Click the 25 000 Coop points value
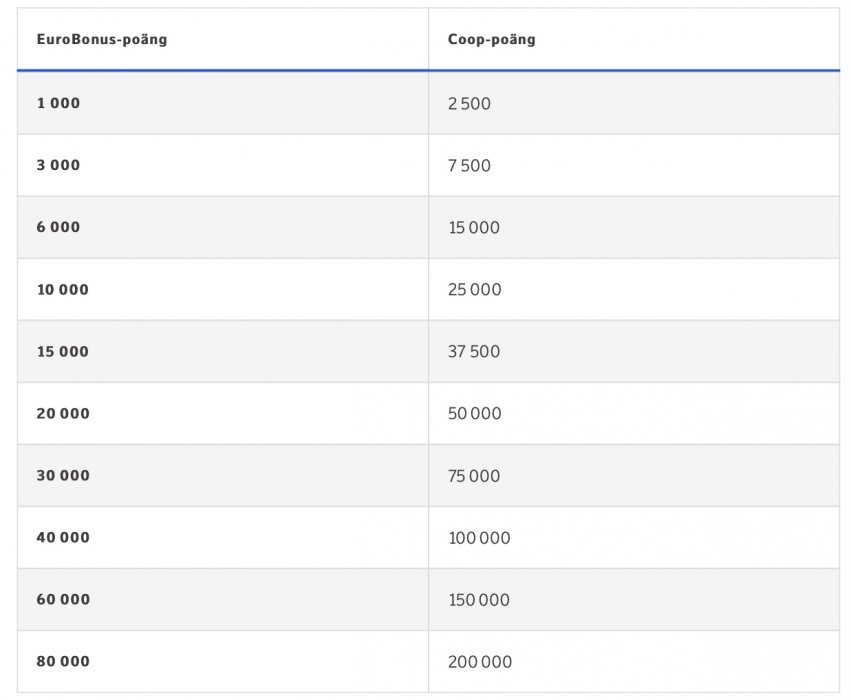Screen dimensions: 851x700 tap(475, 290)
